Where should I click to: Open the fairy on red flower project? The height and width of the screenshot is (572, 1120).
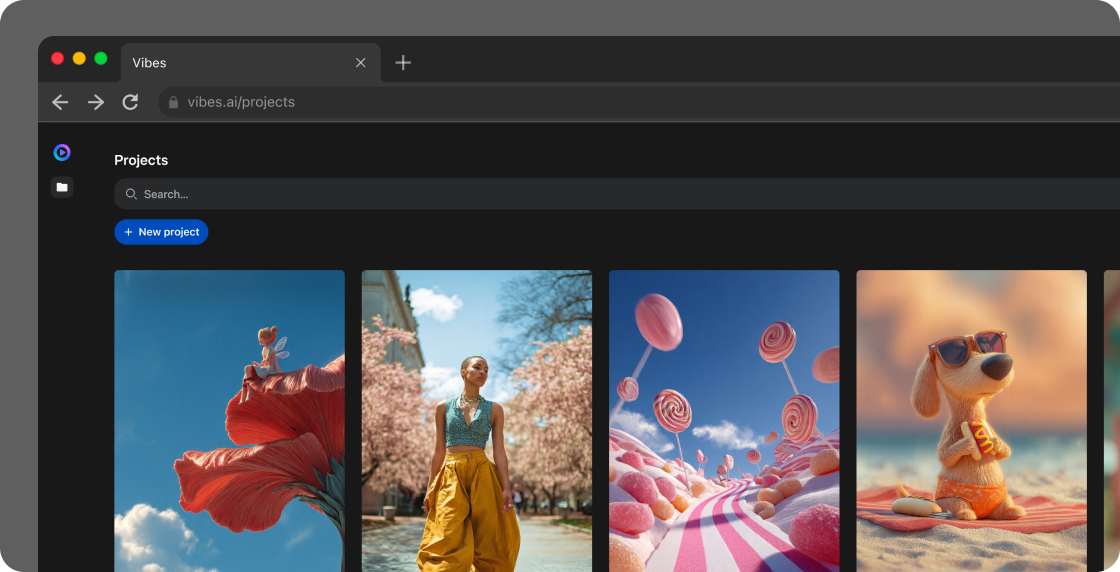[229, 420]
